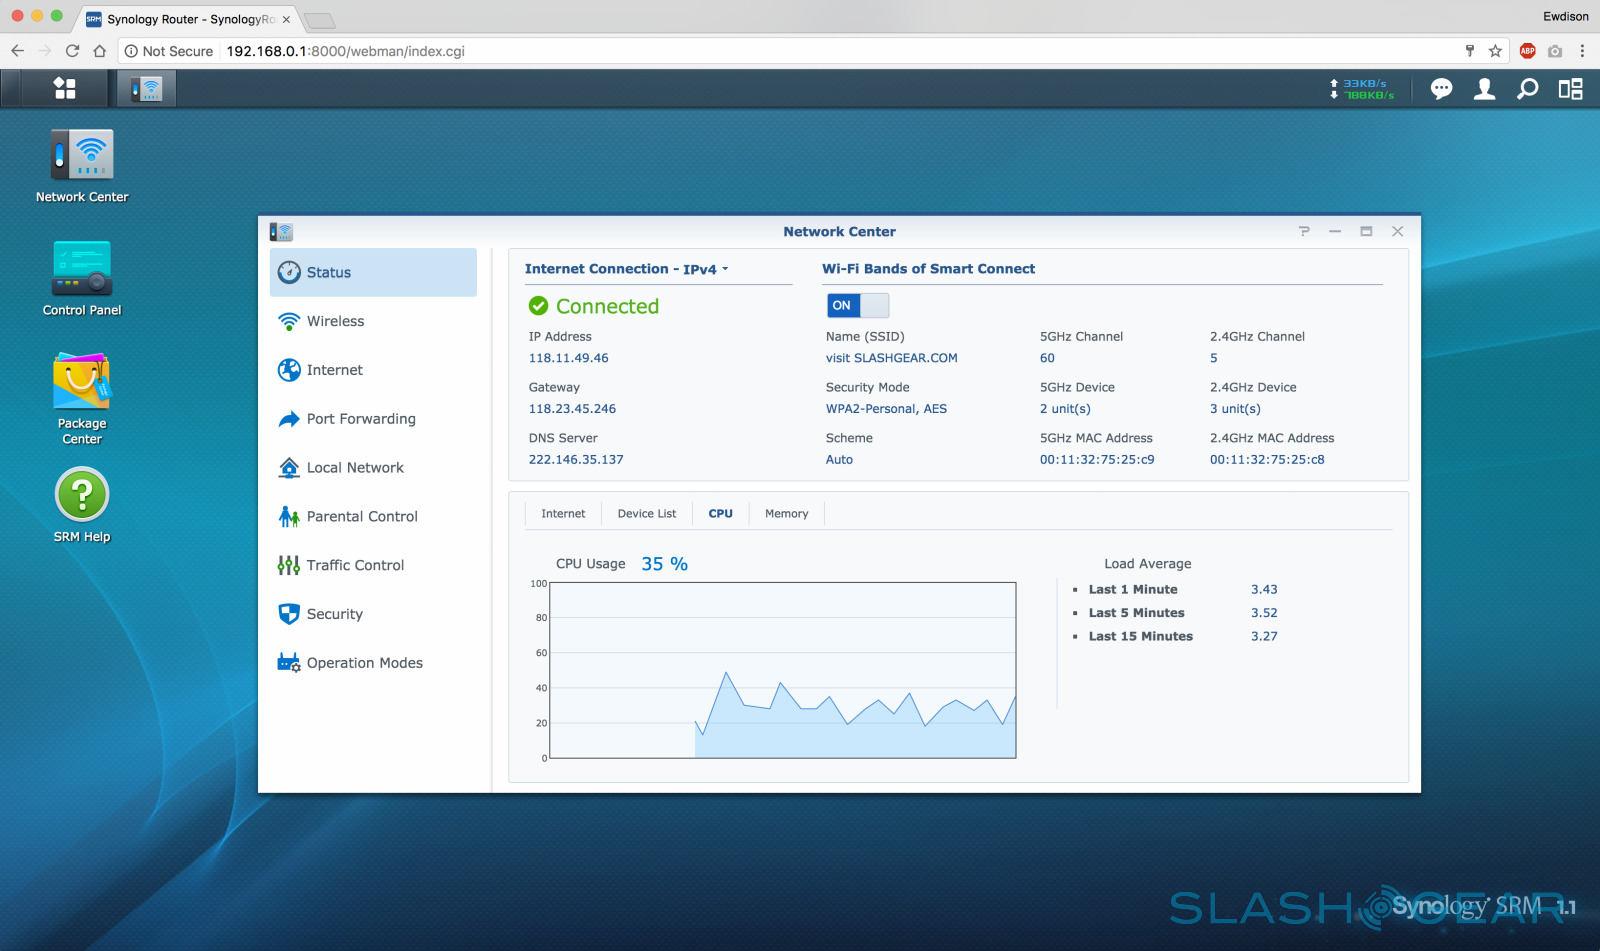Open new browser tab button
Image resolution: width=1600 pixels, height=951 pixels.
[319, 21]
